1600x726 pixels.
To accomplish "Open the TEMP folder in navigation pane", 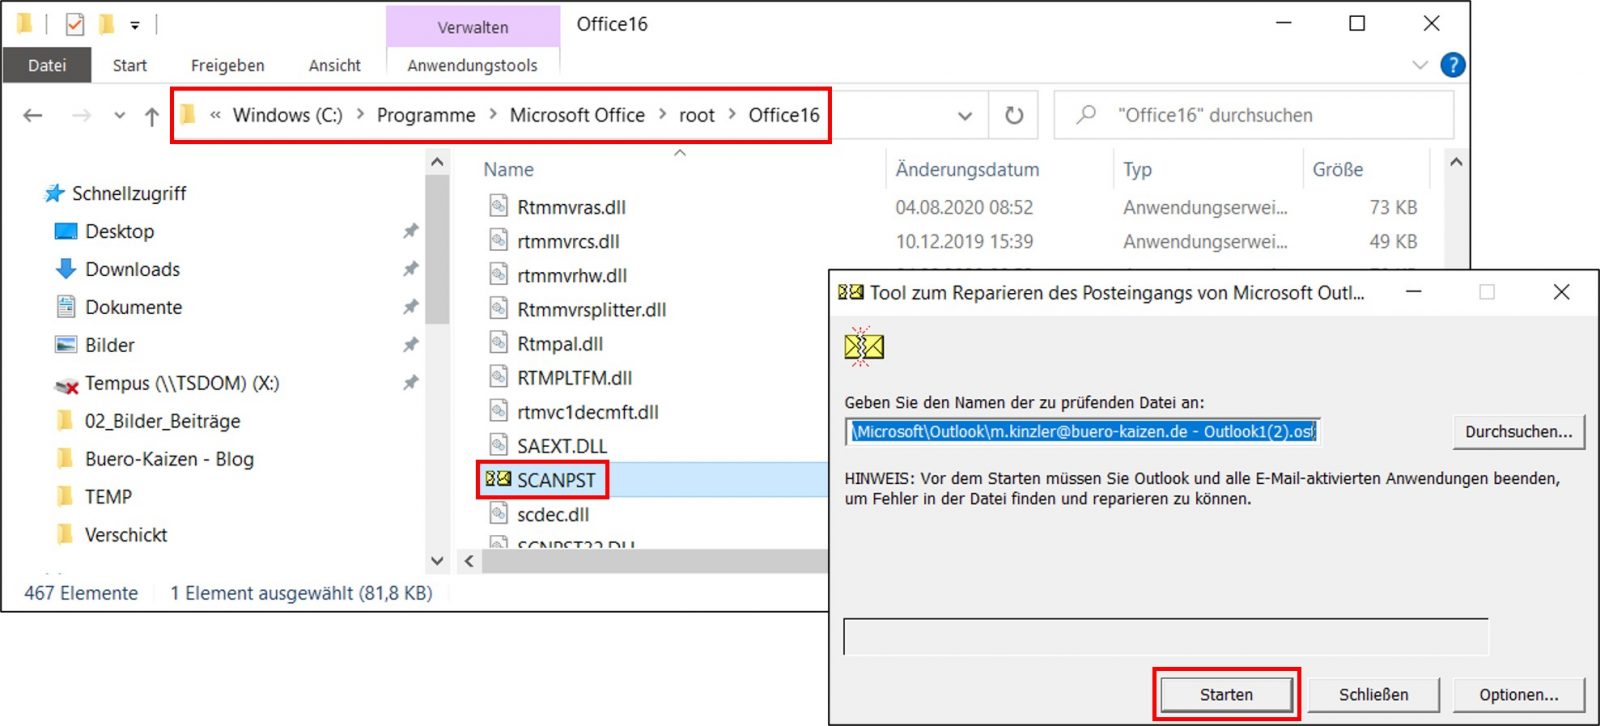I will tap(108, 497).
